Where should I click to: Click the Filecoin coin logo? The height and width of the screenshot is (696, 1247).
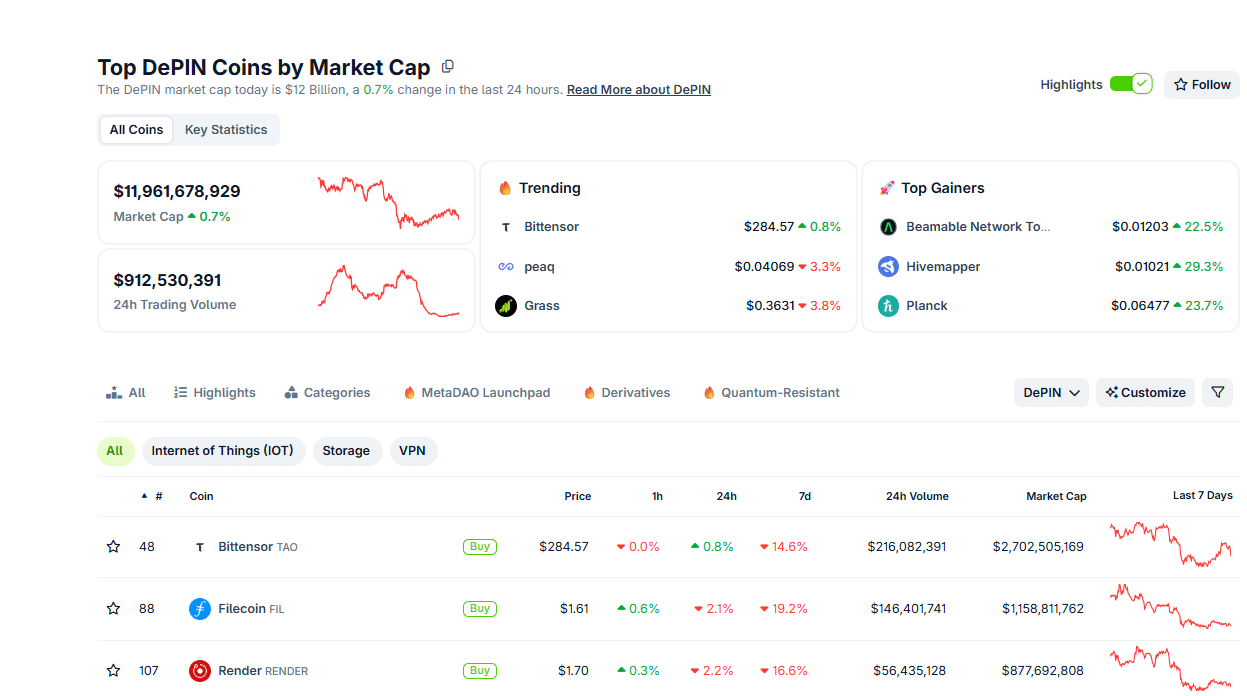200,609
